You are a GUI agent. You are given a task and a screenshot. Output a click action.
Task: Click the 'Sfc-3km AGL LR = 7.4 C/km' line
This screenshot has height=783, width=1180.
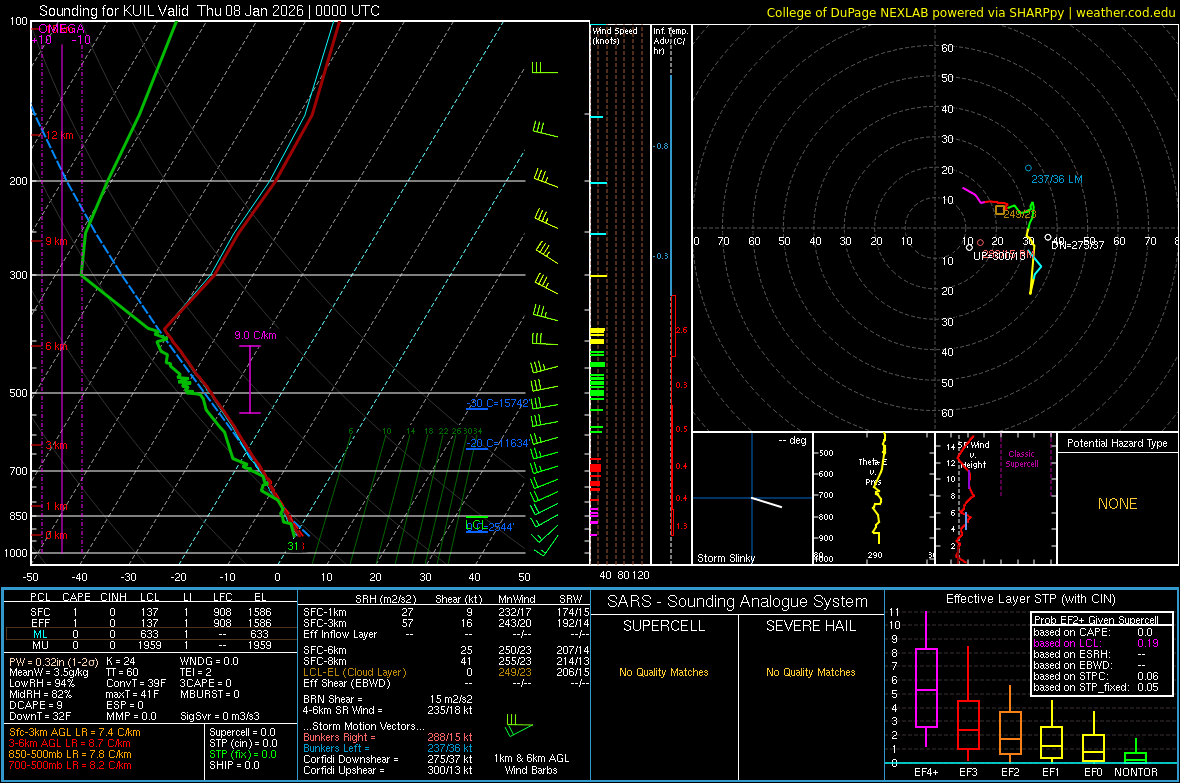click(x=75, y=732)
